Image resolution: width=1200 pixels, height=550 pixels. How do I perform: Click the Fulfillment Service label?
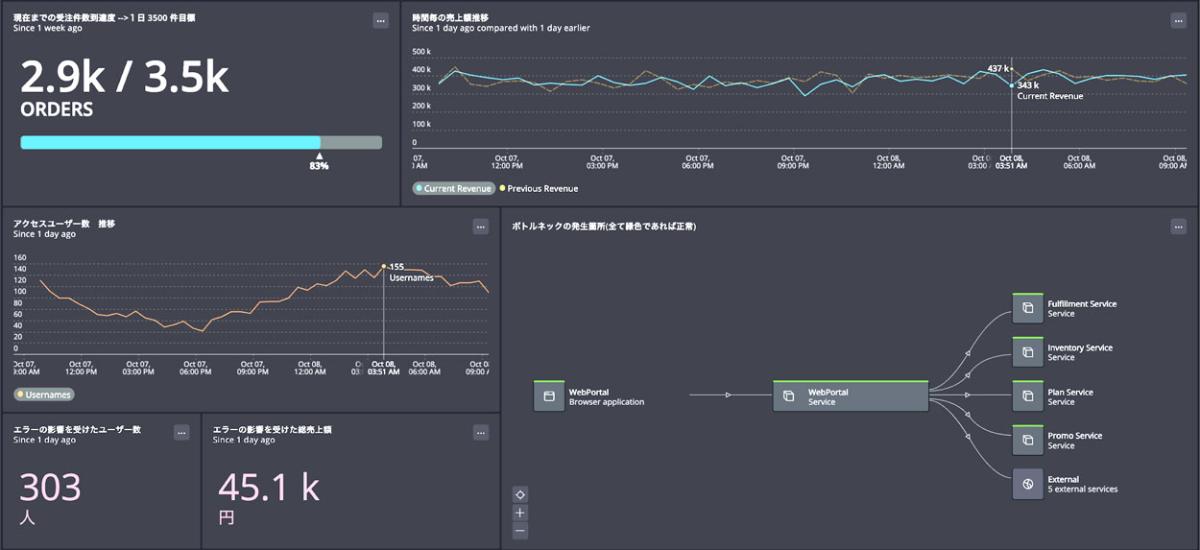point(1082,304)
